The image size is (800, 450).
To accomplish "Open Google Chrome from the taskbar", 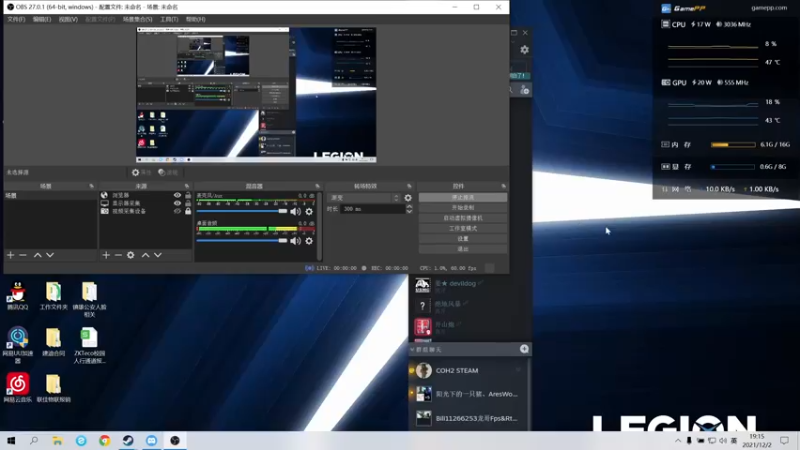I will tap(105, 440).
